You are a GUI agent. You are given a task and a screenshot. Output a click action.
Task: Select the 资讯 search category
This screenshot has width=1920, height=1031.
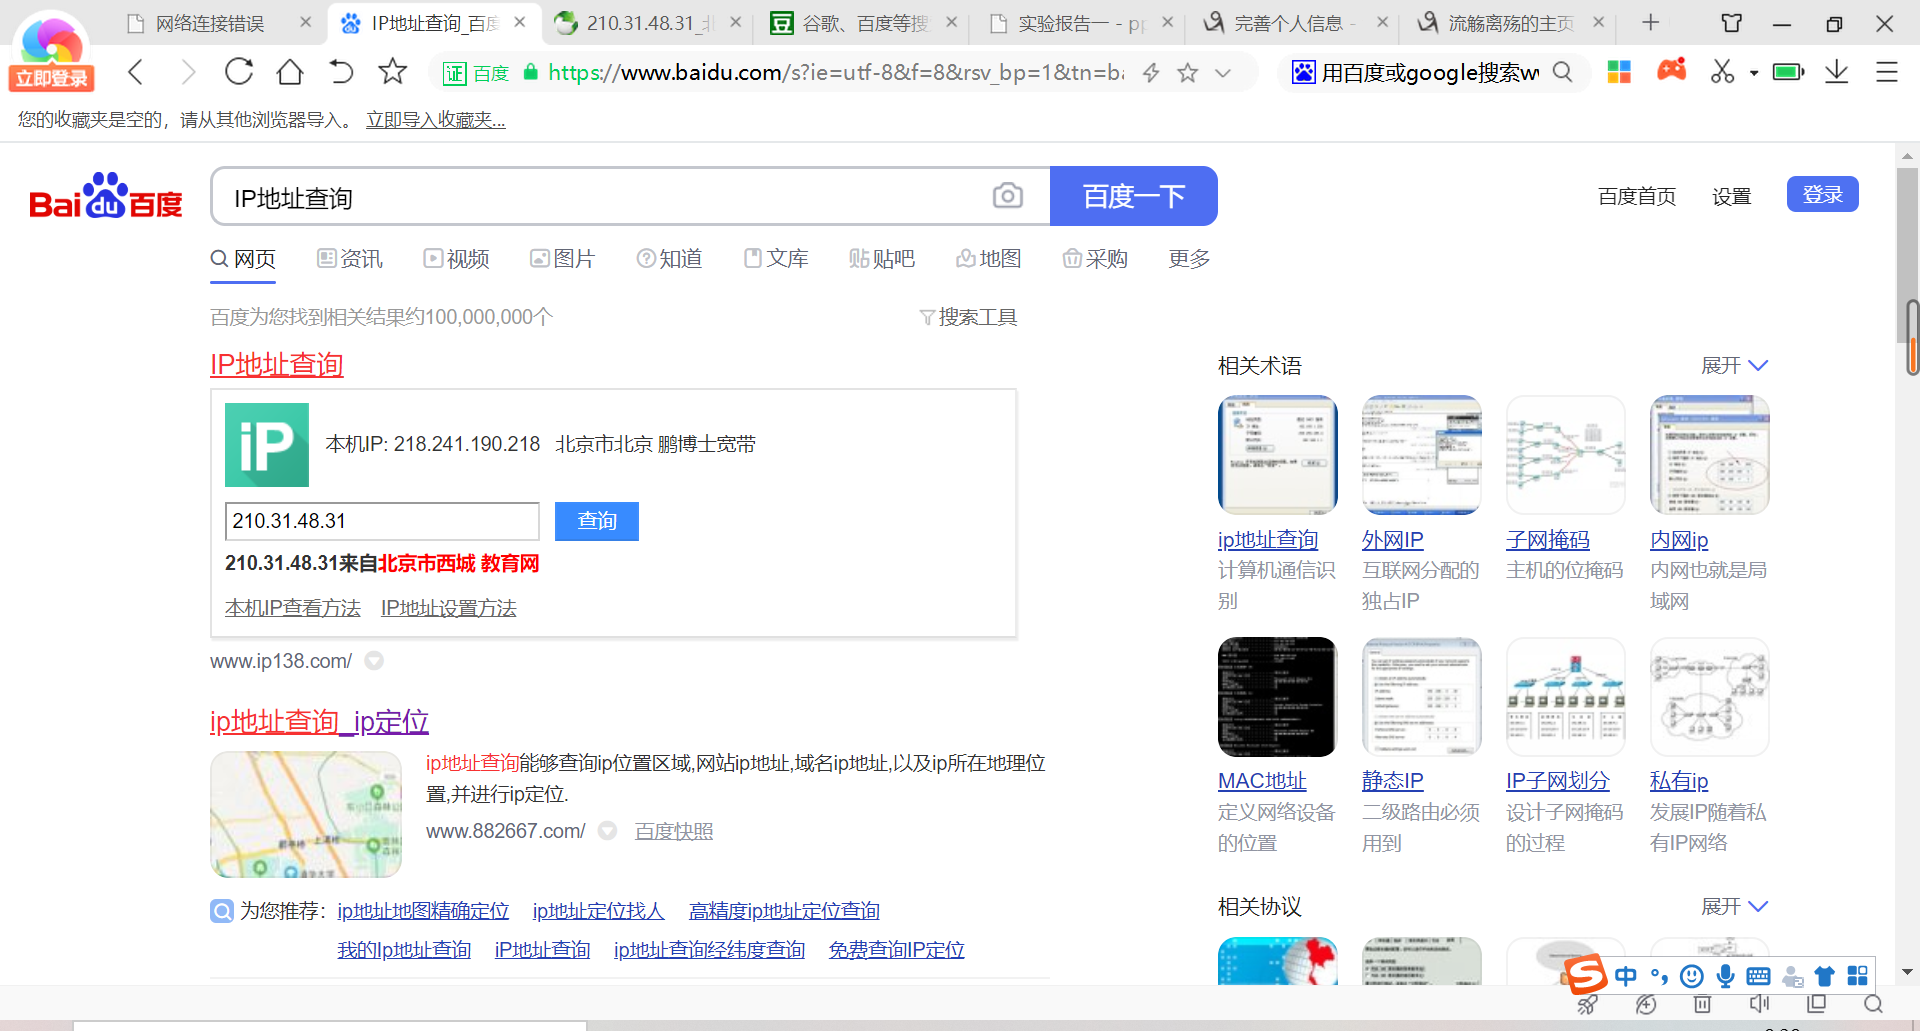[350, 259]
